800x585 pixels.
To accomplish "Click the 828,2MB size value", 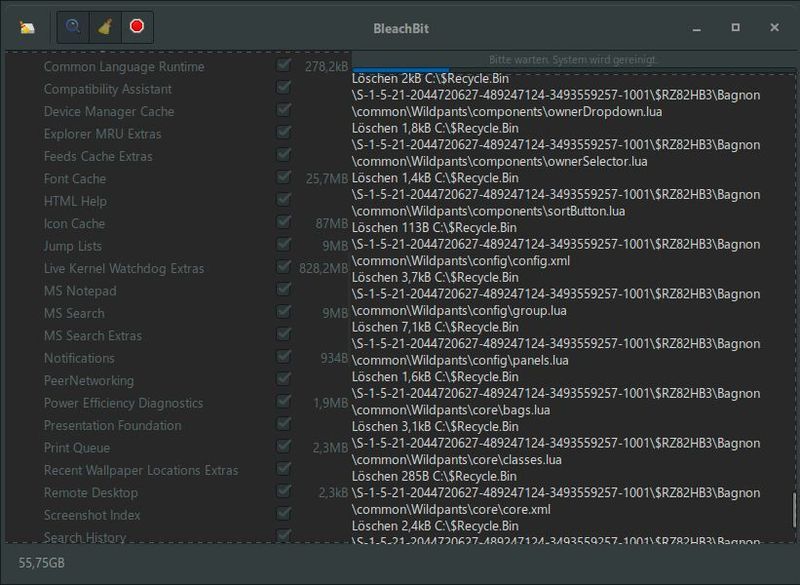I will point(323,268).
